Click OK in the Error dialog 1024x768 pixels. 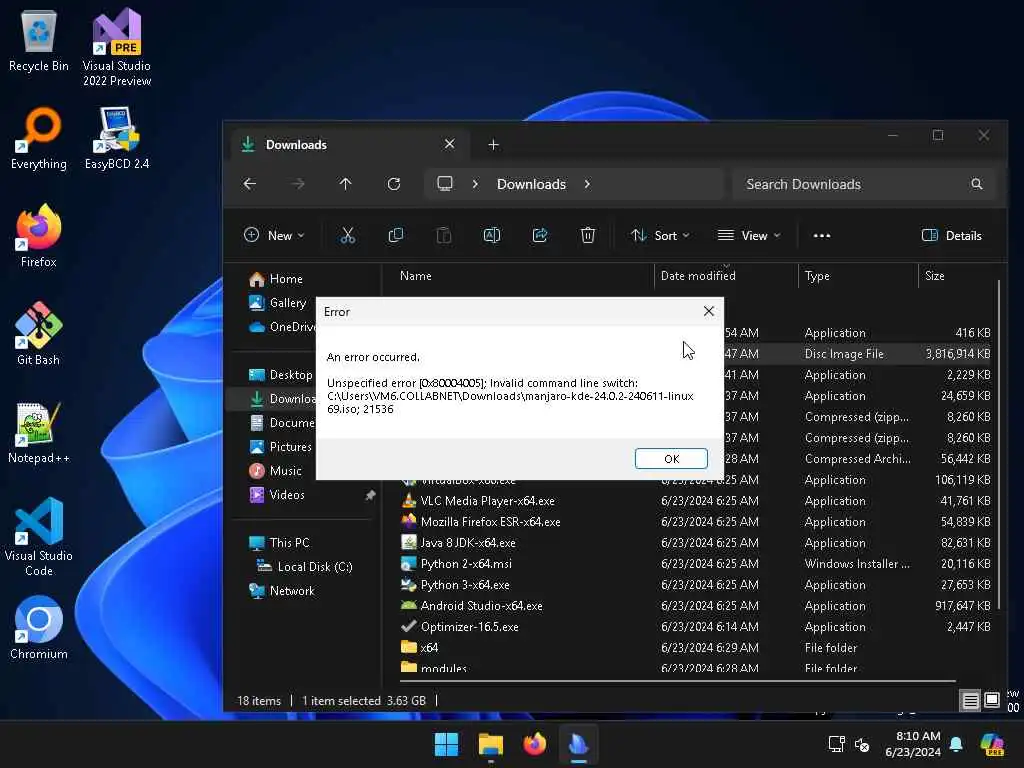pos(671,458)
